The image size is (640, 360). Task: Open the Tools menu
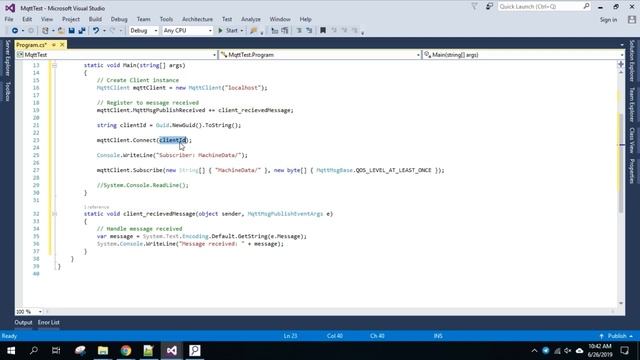point(166,19)
